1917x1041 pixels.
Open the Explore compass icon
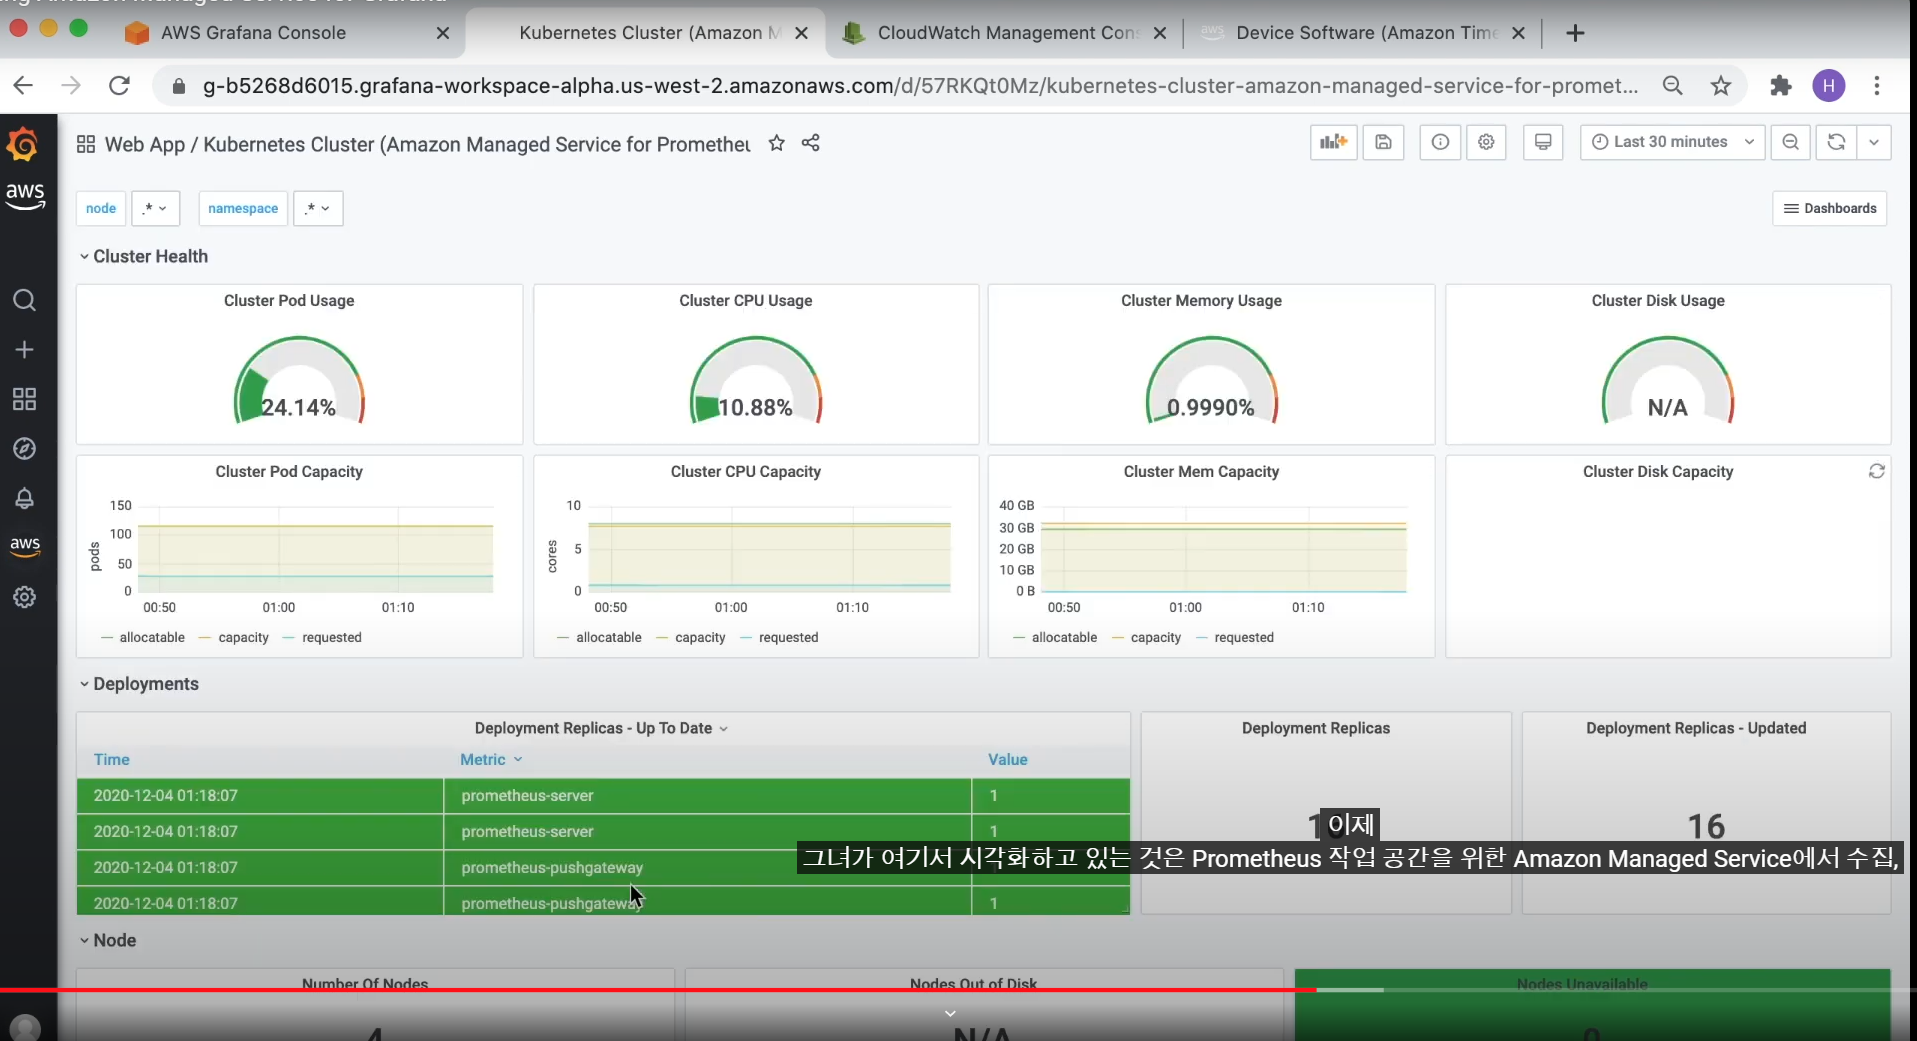pyautogui.click(x=24, y=449)
